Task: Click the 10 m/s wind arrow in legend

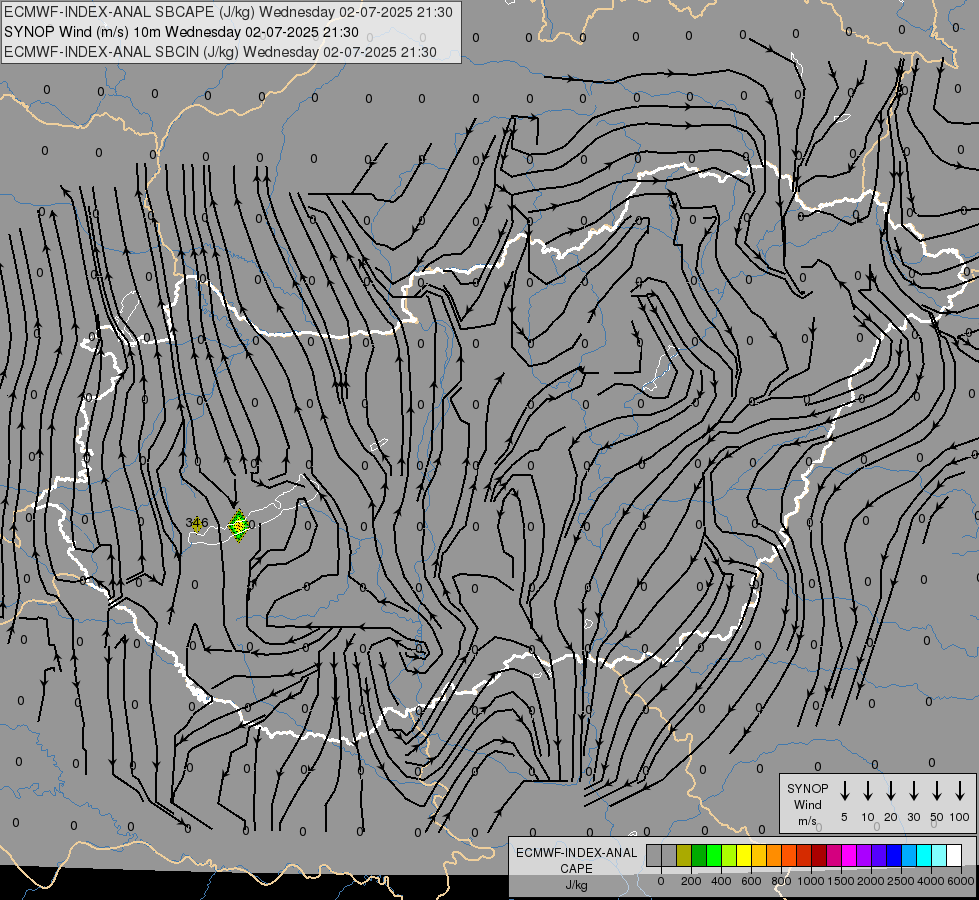Action: click(x=868, y=791)
